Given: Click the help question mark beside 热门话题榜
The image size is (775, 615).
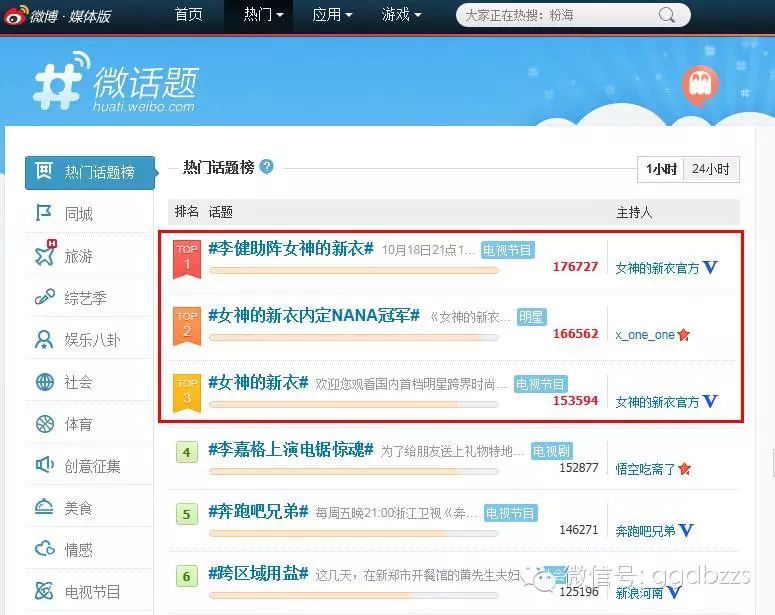Looking at the screenshot, I should click(x=266, y=167).
